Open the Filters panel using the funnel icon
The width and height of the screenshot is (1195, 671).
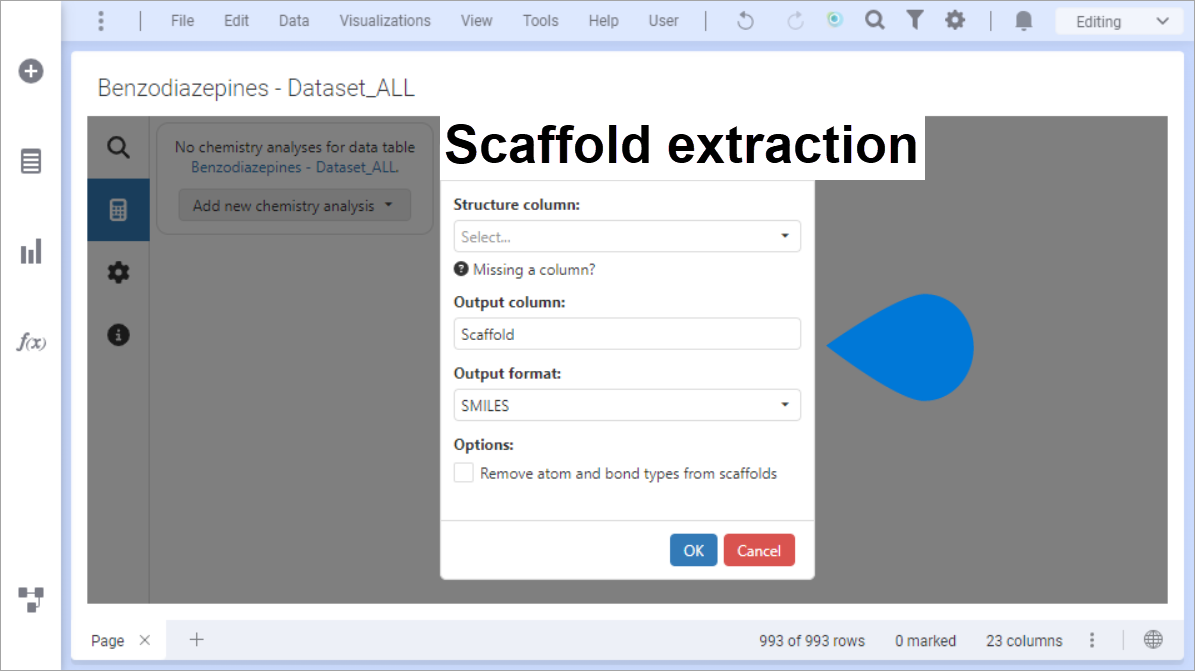tap(915, 20)
